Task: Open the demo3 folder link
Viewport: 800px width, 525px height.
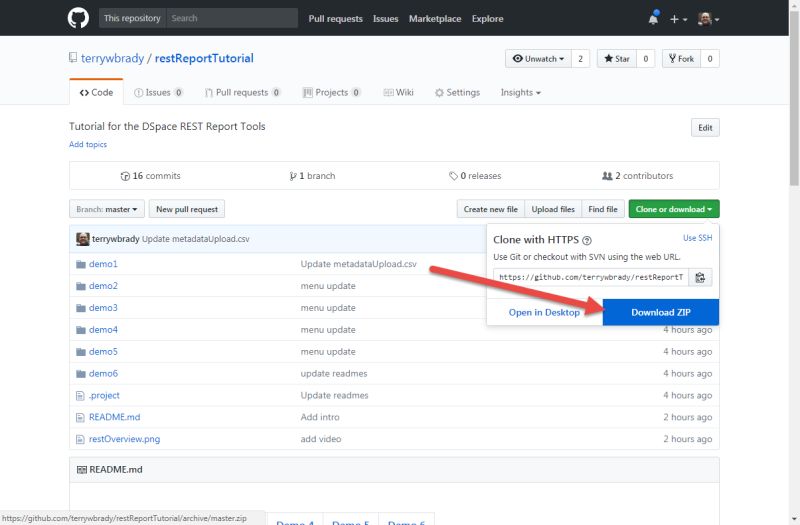Action: (x=103, y=308)
